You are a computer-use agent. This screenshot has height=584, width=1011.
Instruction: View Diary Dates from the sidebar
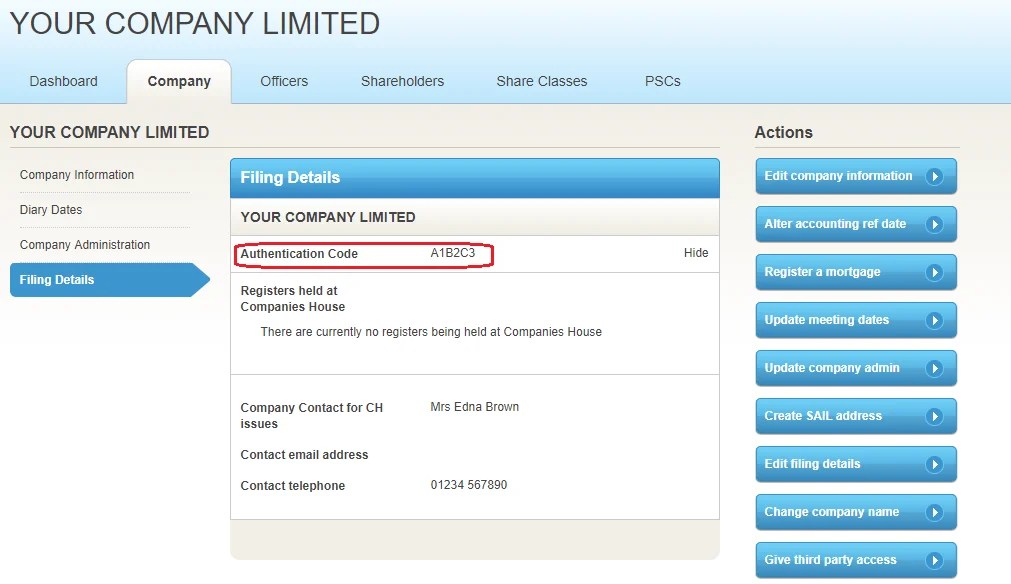(51, 209)
